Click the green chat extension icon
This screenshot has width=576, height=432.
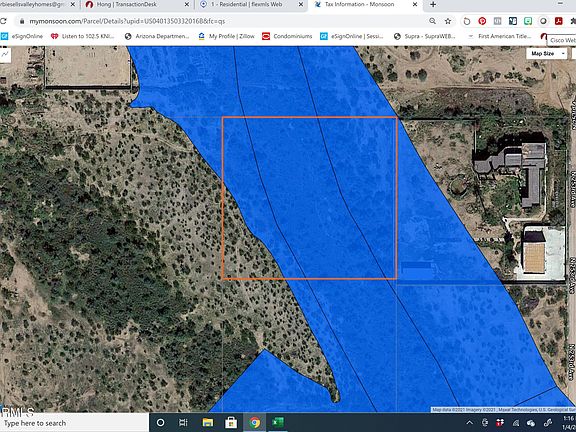(528, 21)
